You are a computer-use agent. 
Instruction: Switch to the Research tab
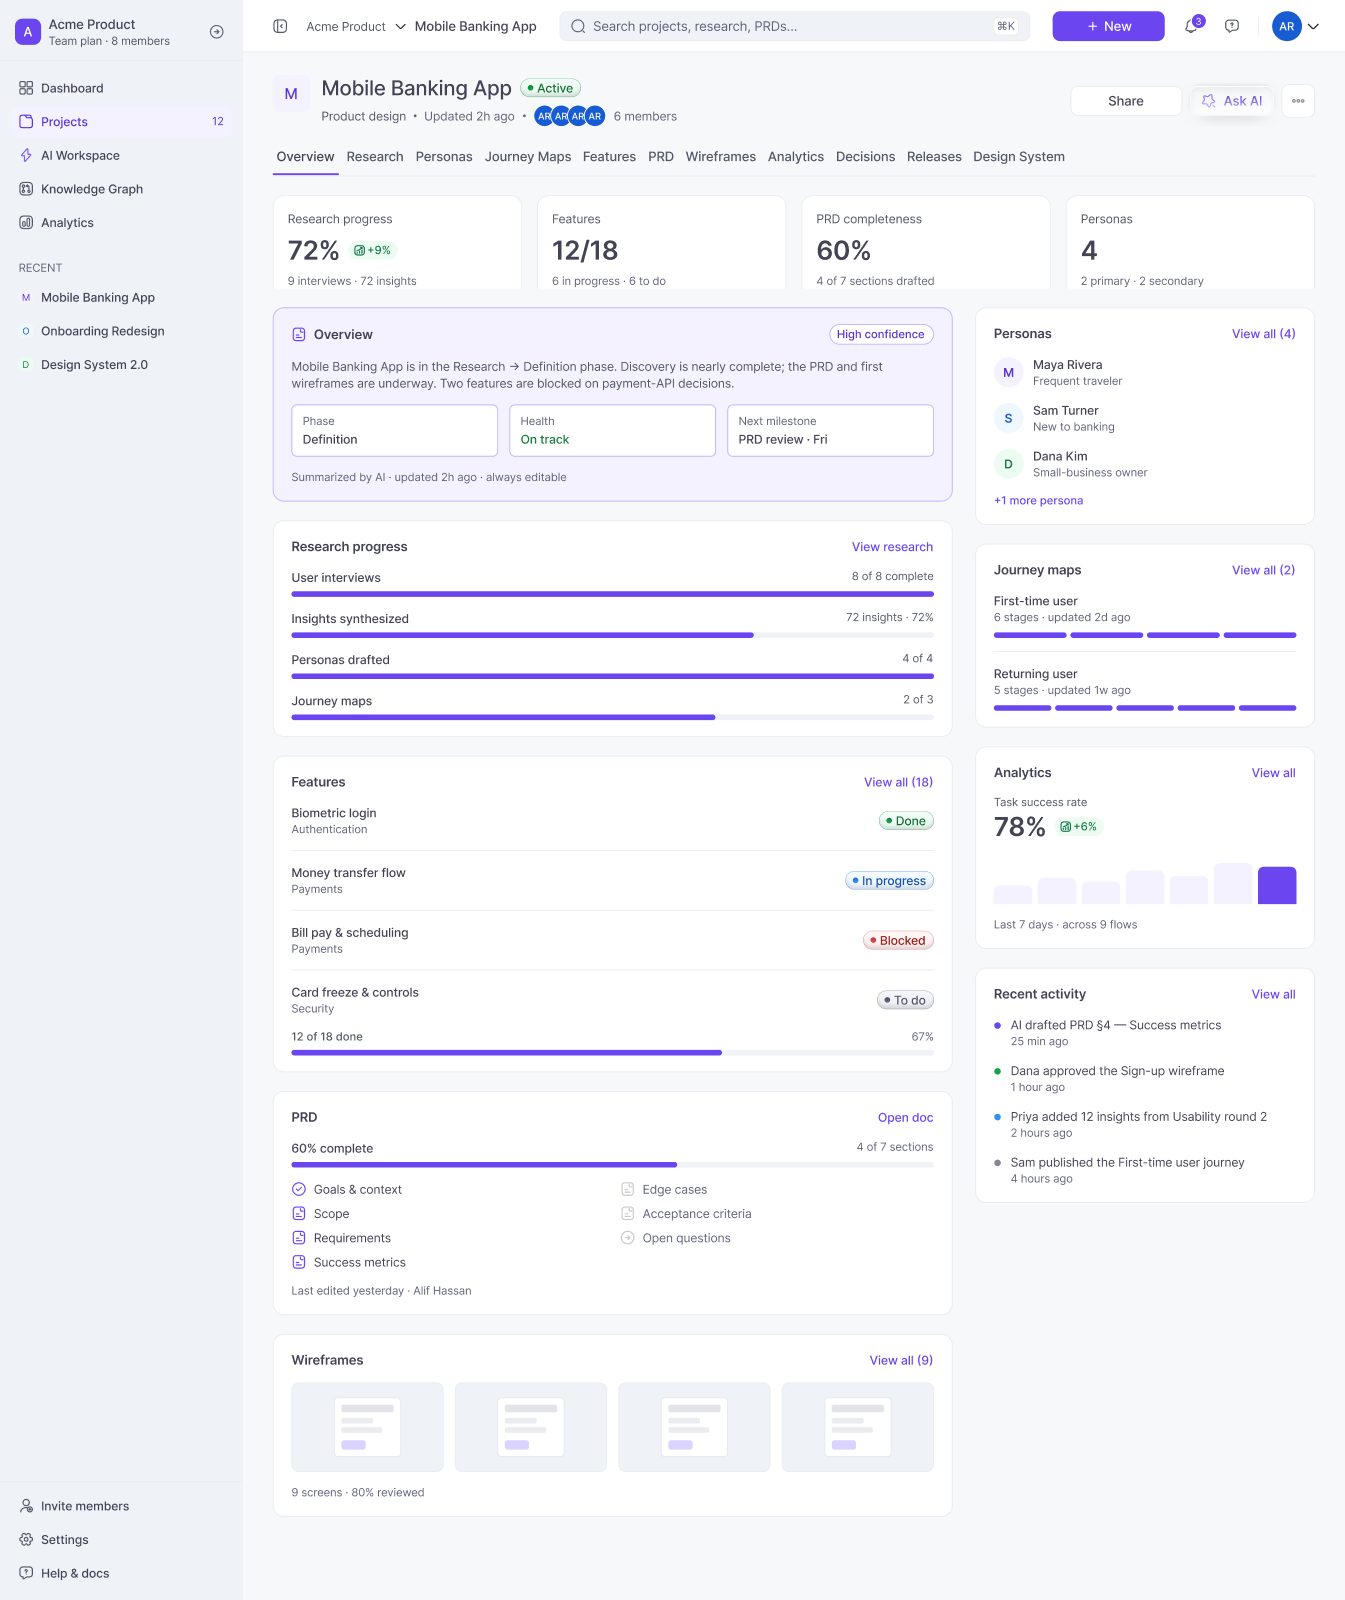coord(375,157)
